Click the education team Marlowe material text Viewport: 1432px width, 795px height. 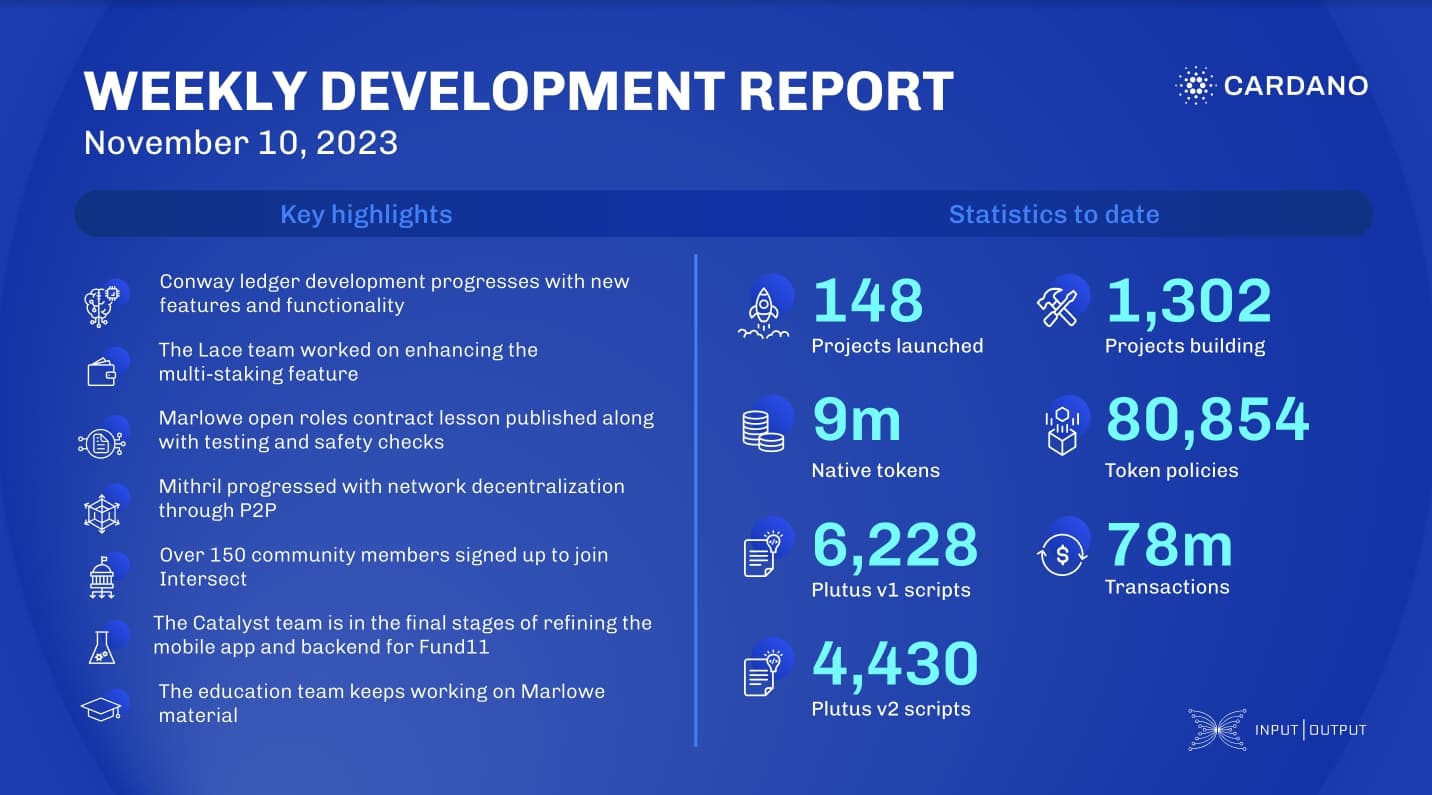(x=382, y=703)
